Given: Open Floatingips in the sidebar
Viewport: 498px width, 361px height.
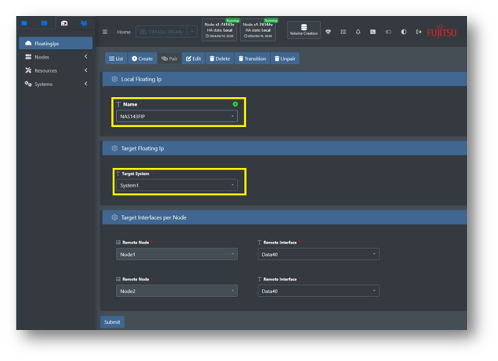Looking at the screenshot, I should pos(56,43).
